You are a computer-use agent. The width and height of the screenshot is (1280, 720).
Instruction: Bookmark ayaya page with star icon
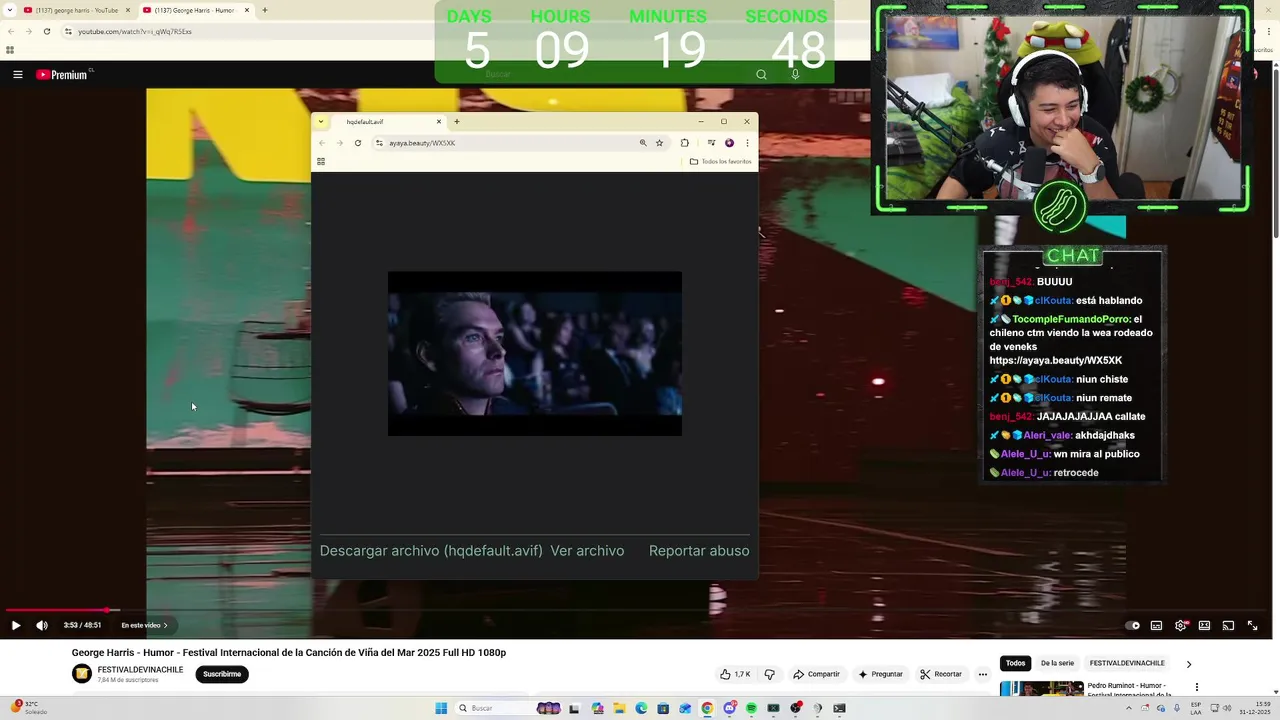[x=659, y=143]
